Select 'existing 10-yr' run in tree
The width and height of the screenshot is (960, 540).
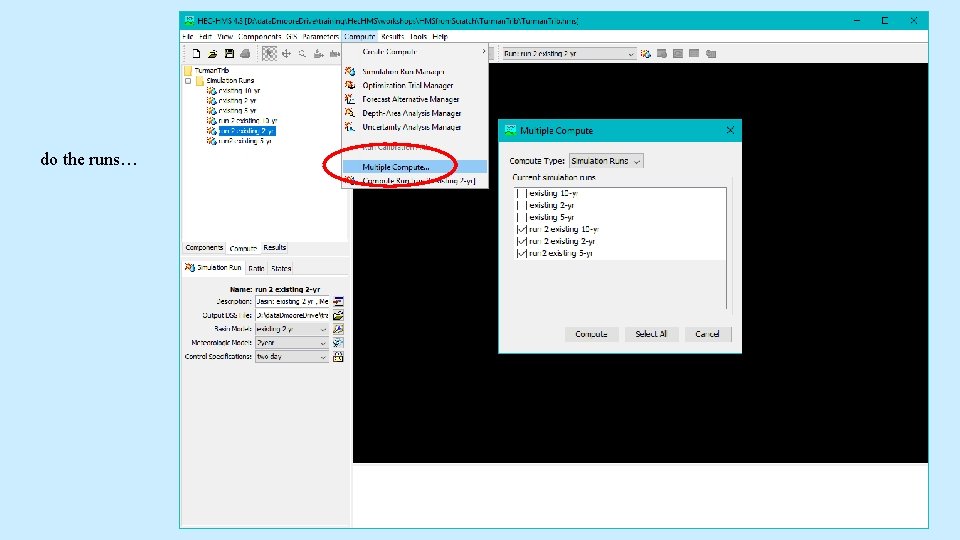(x=239, y=91)
